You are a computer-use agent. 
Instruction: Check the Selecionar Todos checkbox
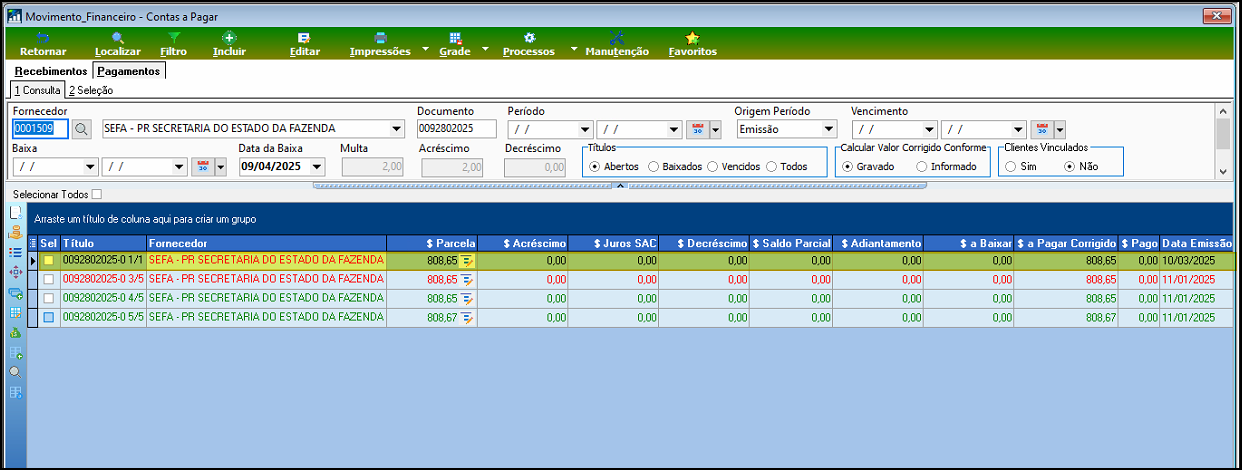tap(96, 194)
